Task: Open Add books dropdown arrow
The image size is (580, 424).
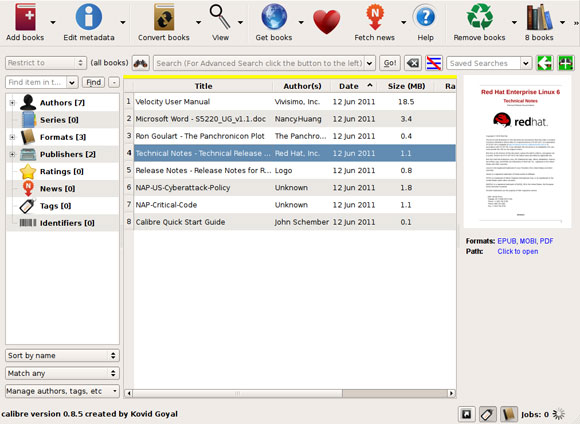Action: point(53,22)
